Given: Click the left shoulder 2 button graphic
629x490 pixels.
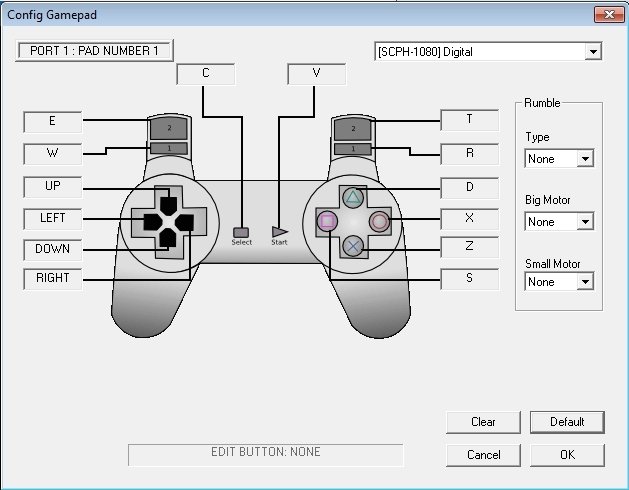Looking at the screenshot, I should click(169, 128).
